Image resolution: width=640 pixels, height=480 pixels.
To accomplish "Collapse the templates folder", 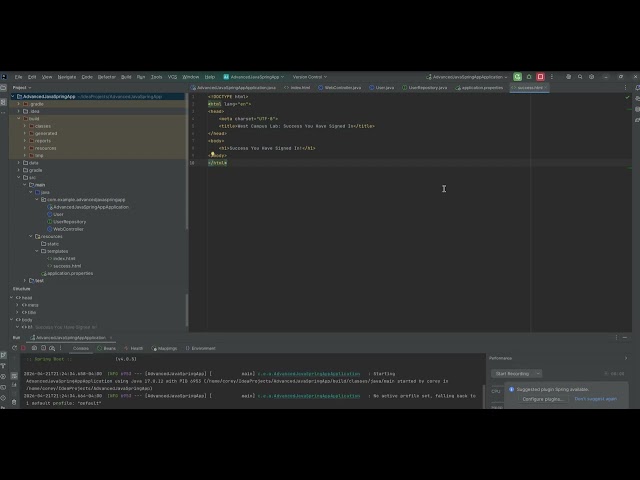I will (x=37, y=251).
